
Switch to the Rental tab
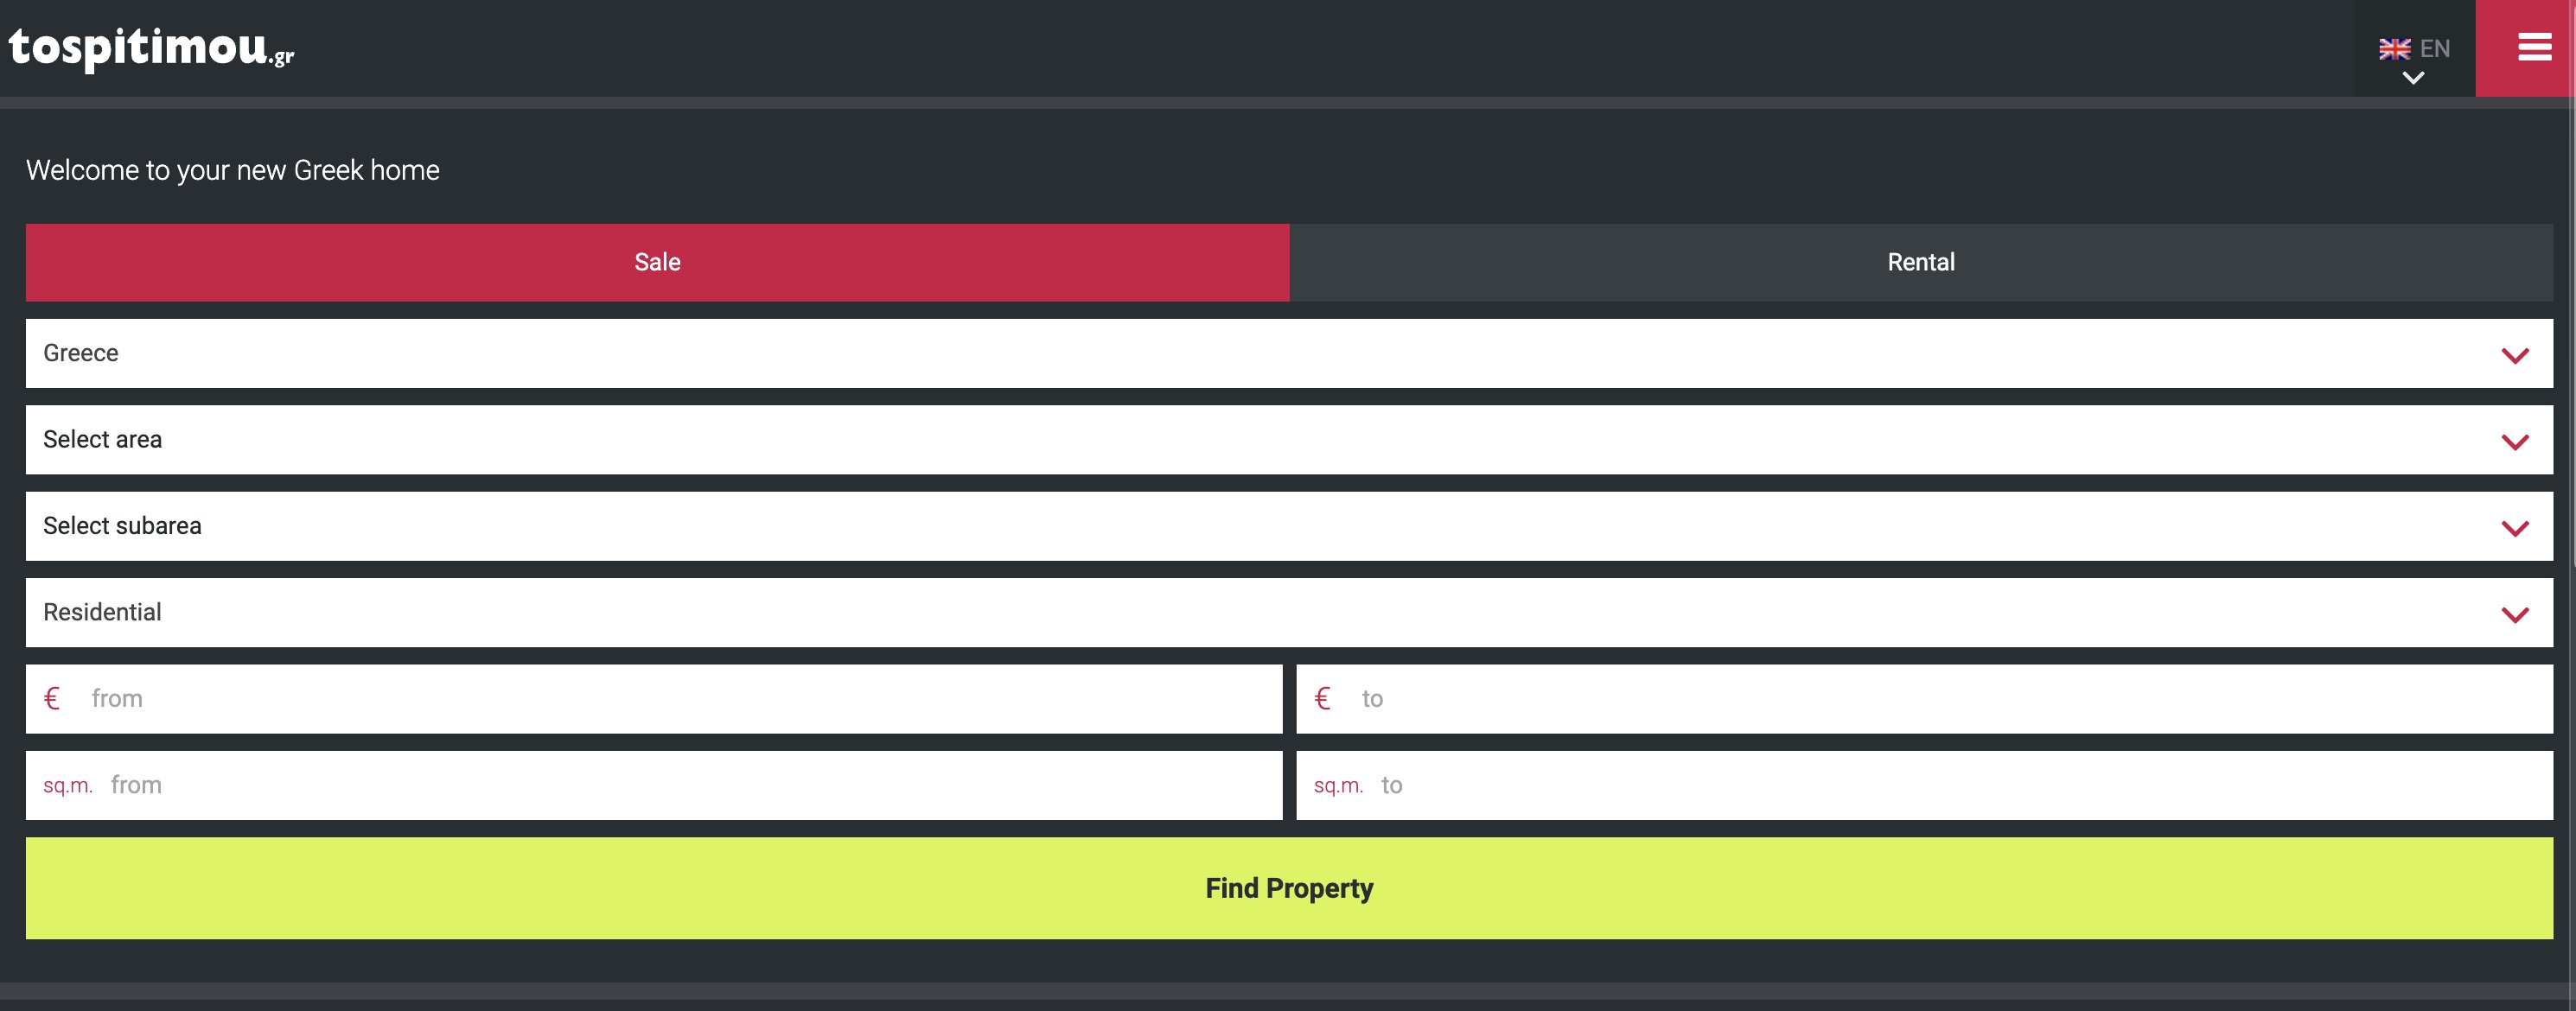pos(1920,262)
